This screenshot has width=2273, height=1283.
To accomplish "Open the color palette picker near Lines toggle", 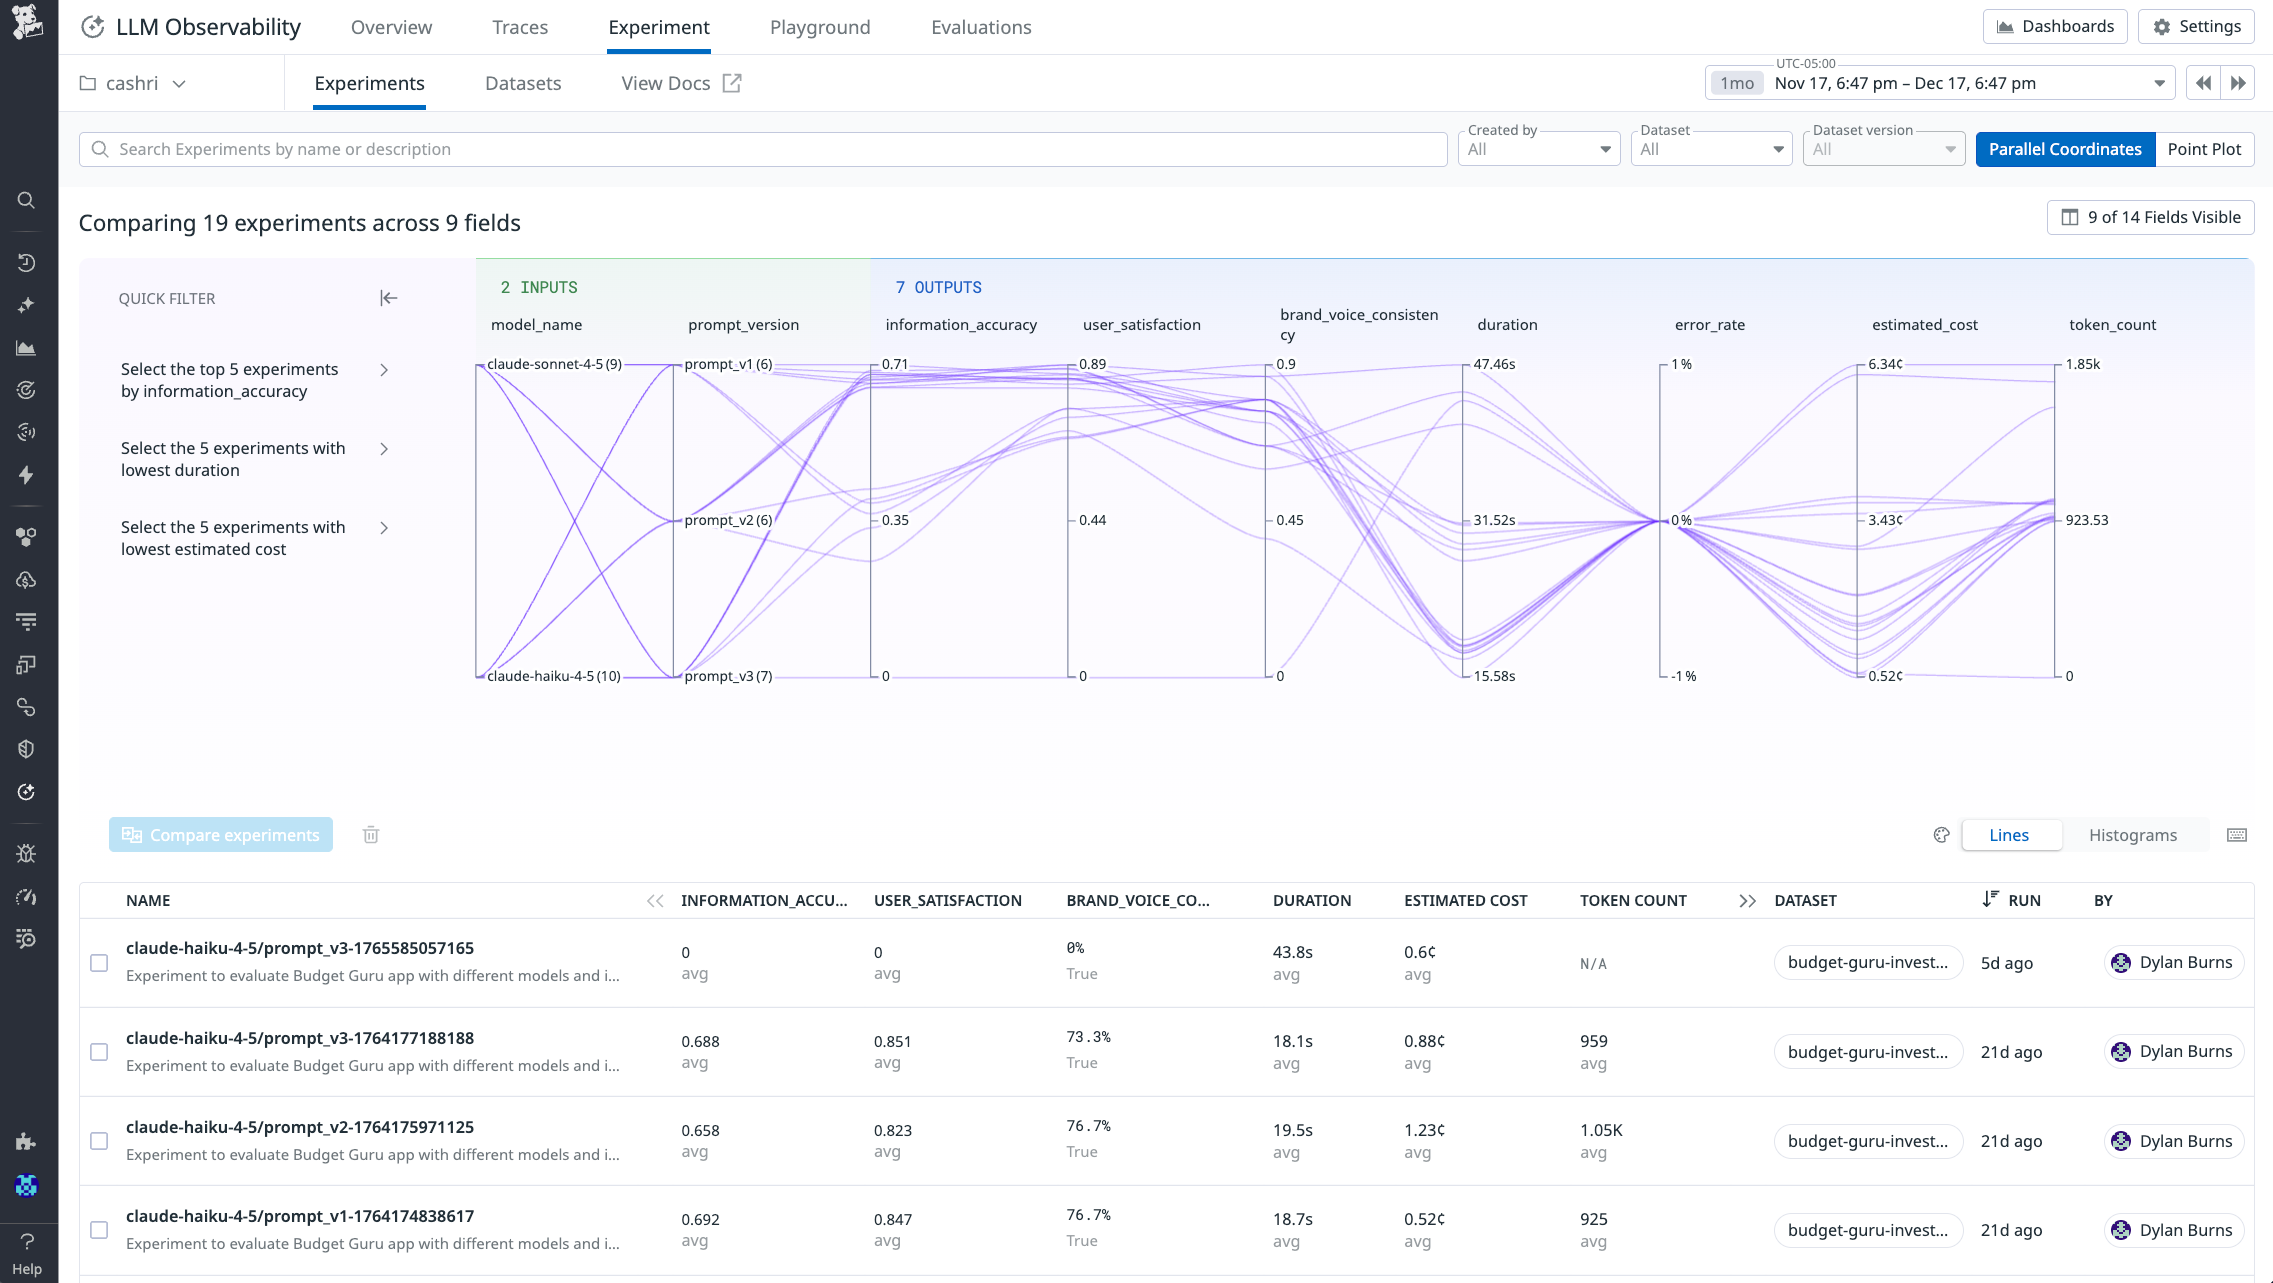I will pos(1940,834).
